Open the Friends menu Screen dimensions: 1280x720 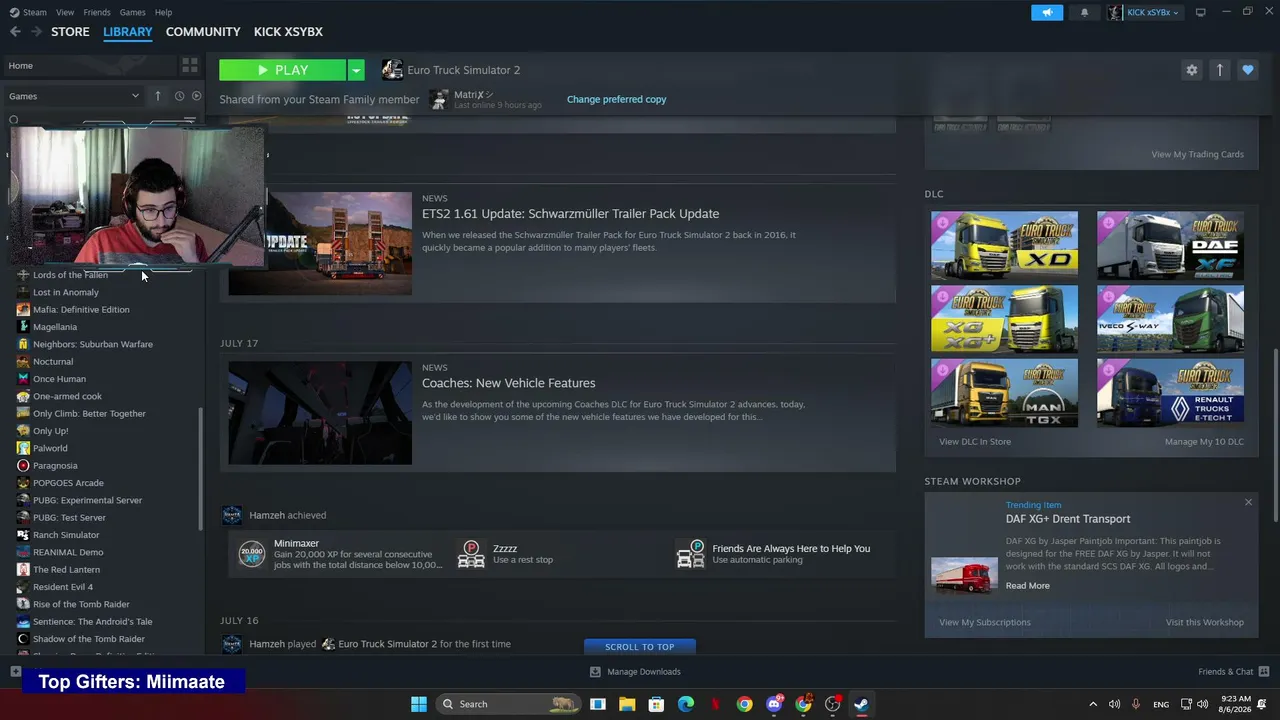tap(97, 12)
